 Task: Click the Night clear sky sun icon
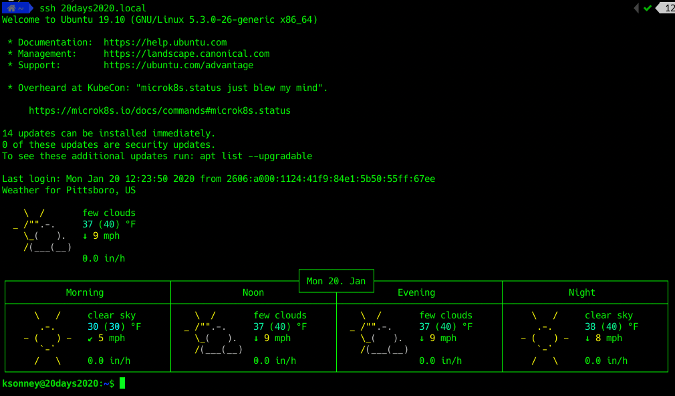545,338
